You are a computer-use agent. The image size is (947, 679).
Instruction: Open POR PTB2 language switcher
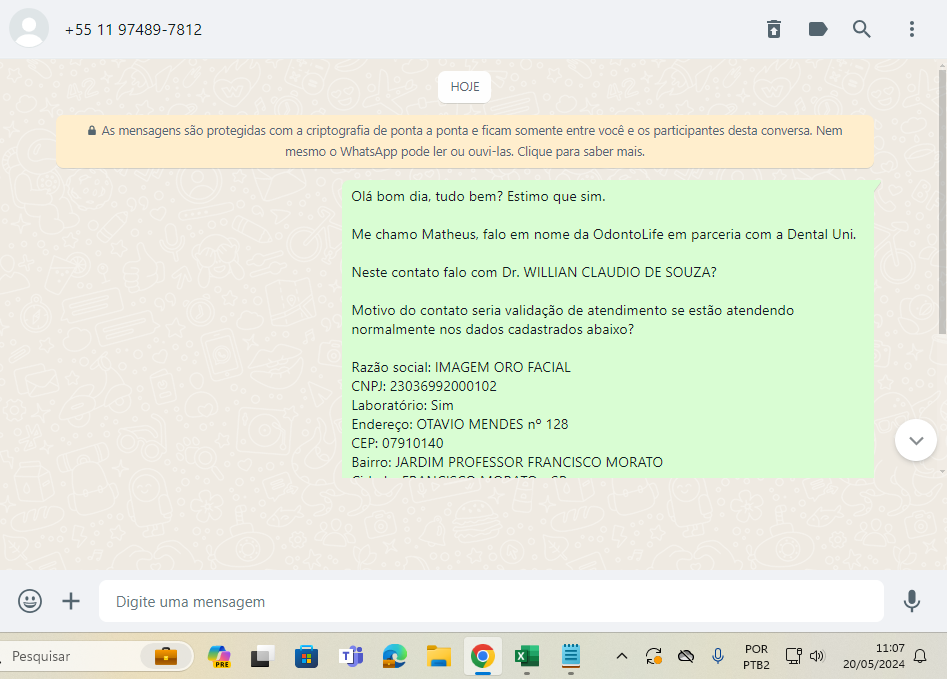point(756,657)
